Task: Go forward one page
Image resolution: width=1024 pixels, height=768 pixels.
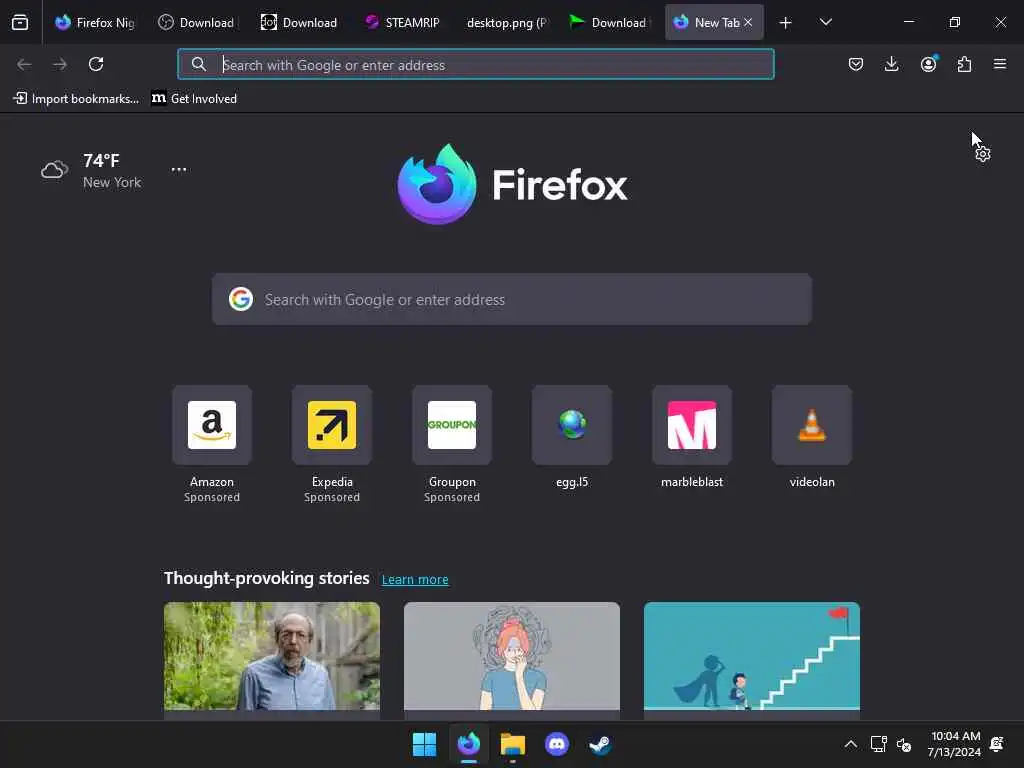Action: coord(60,64)
